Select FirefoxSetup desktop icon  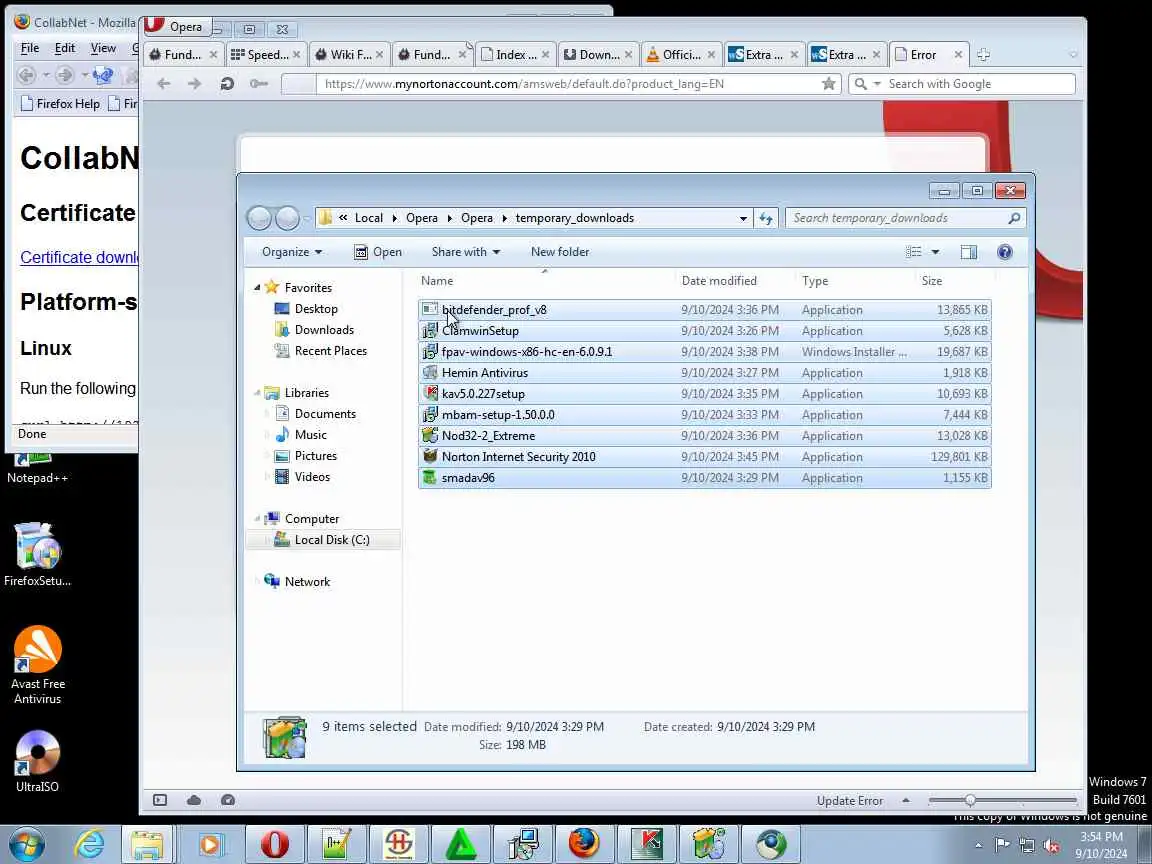pos(37,555)
